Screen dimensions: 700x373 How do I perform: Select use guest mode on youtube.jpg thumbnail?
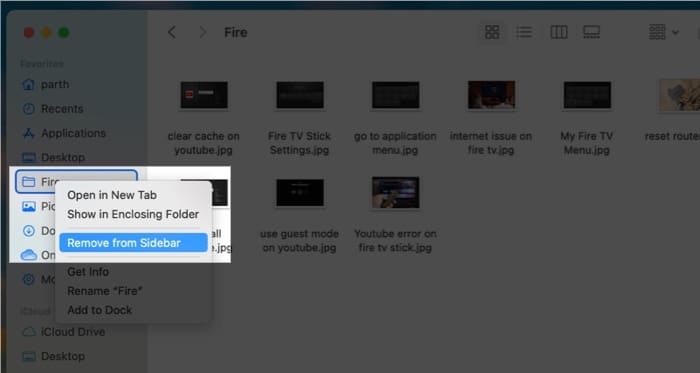coord(300,192)
